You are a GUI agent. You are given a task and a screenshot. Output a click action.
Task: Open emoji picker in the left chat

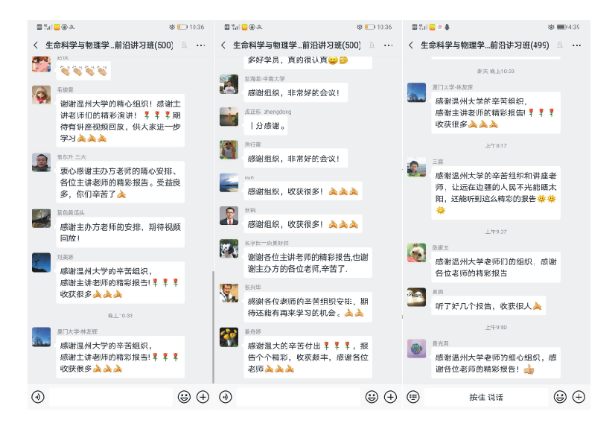[x=184, y=397]
